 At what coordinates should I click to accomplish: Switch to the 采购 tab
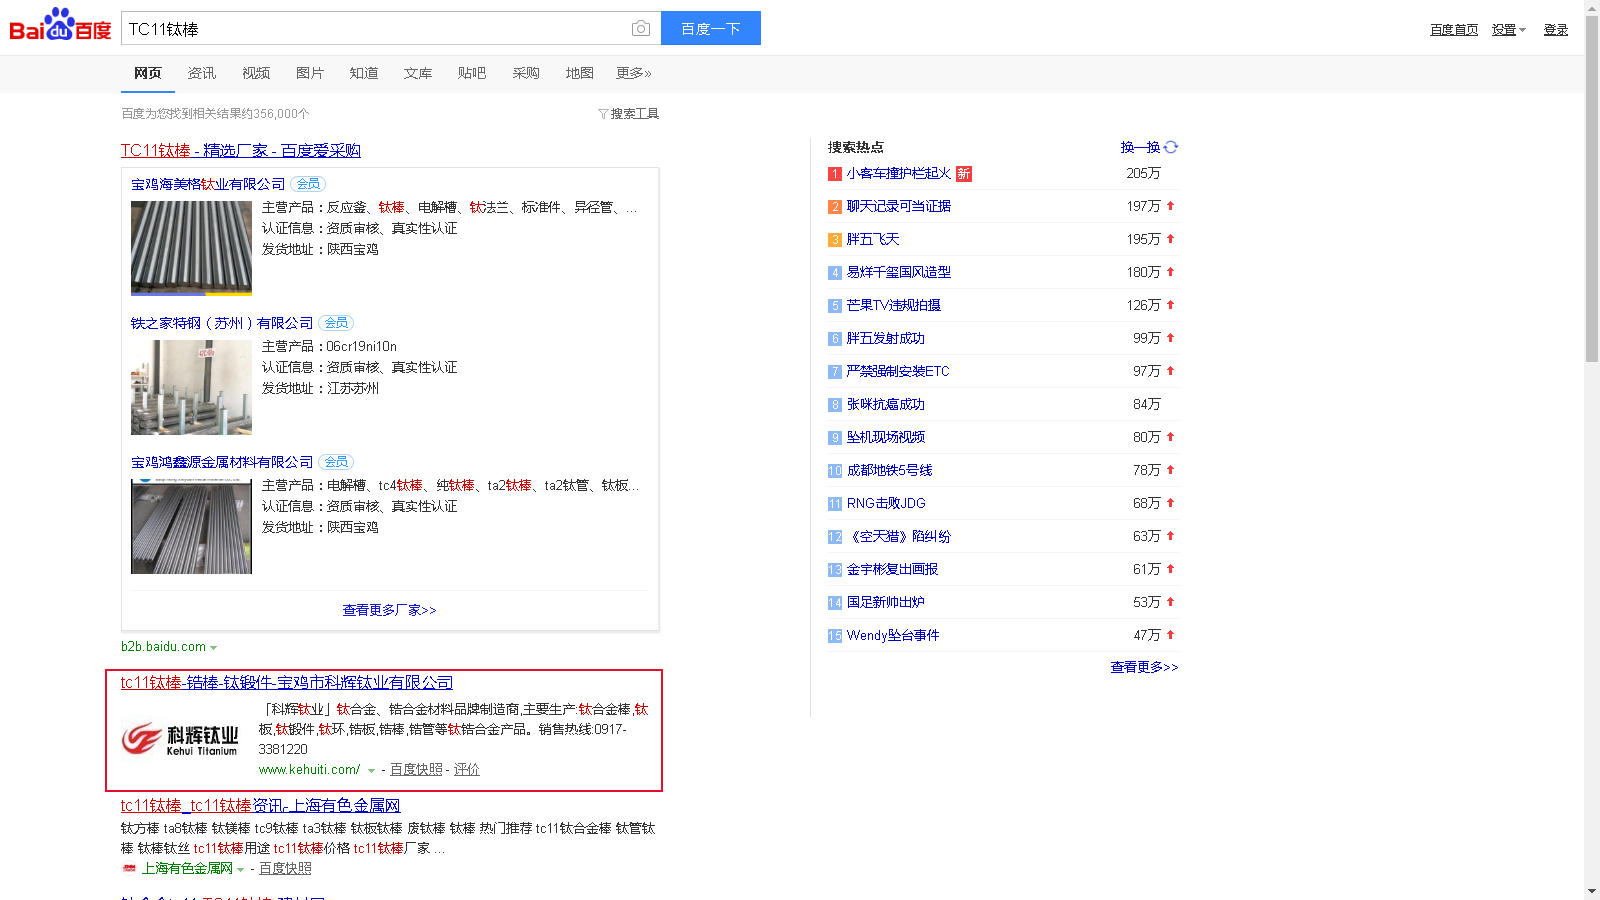[x=526, y=73]
